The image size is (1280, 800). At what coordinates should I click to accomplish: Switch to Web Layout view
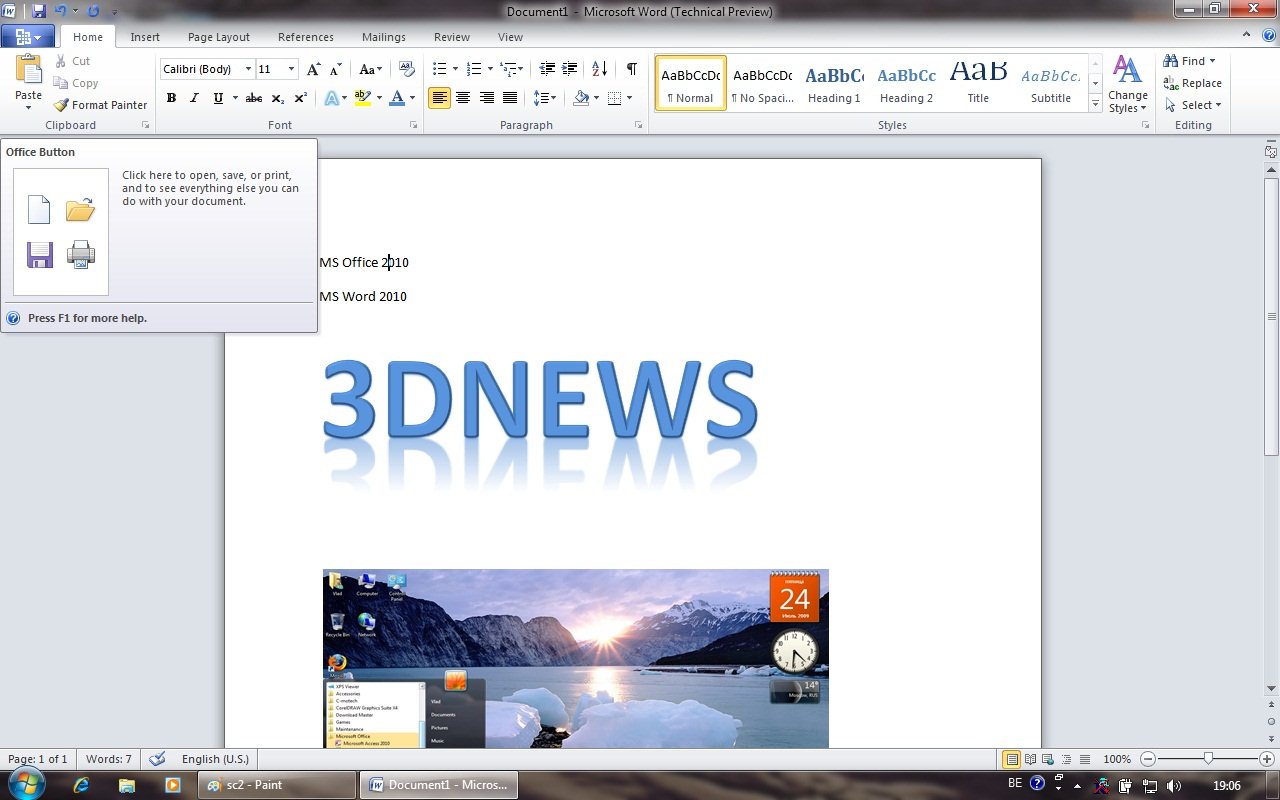pyautogui.click(x=1049, y=759)
